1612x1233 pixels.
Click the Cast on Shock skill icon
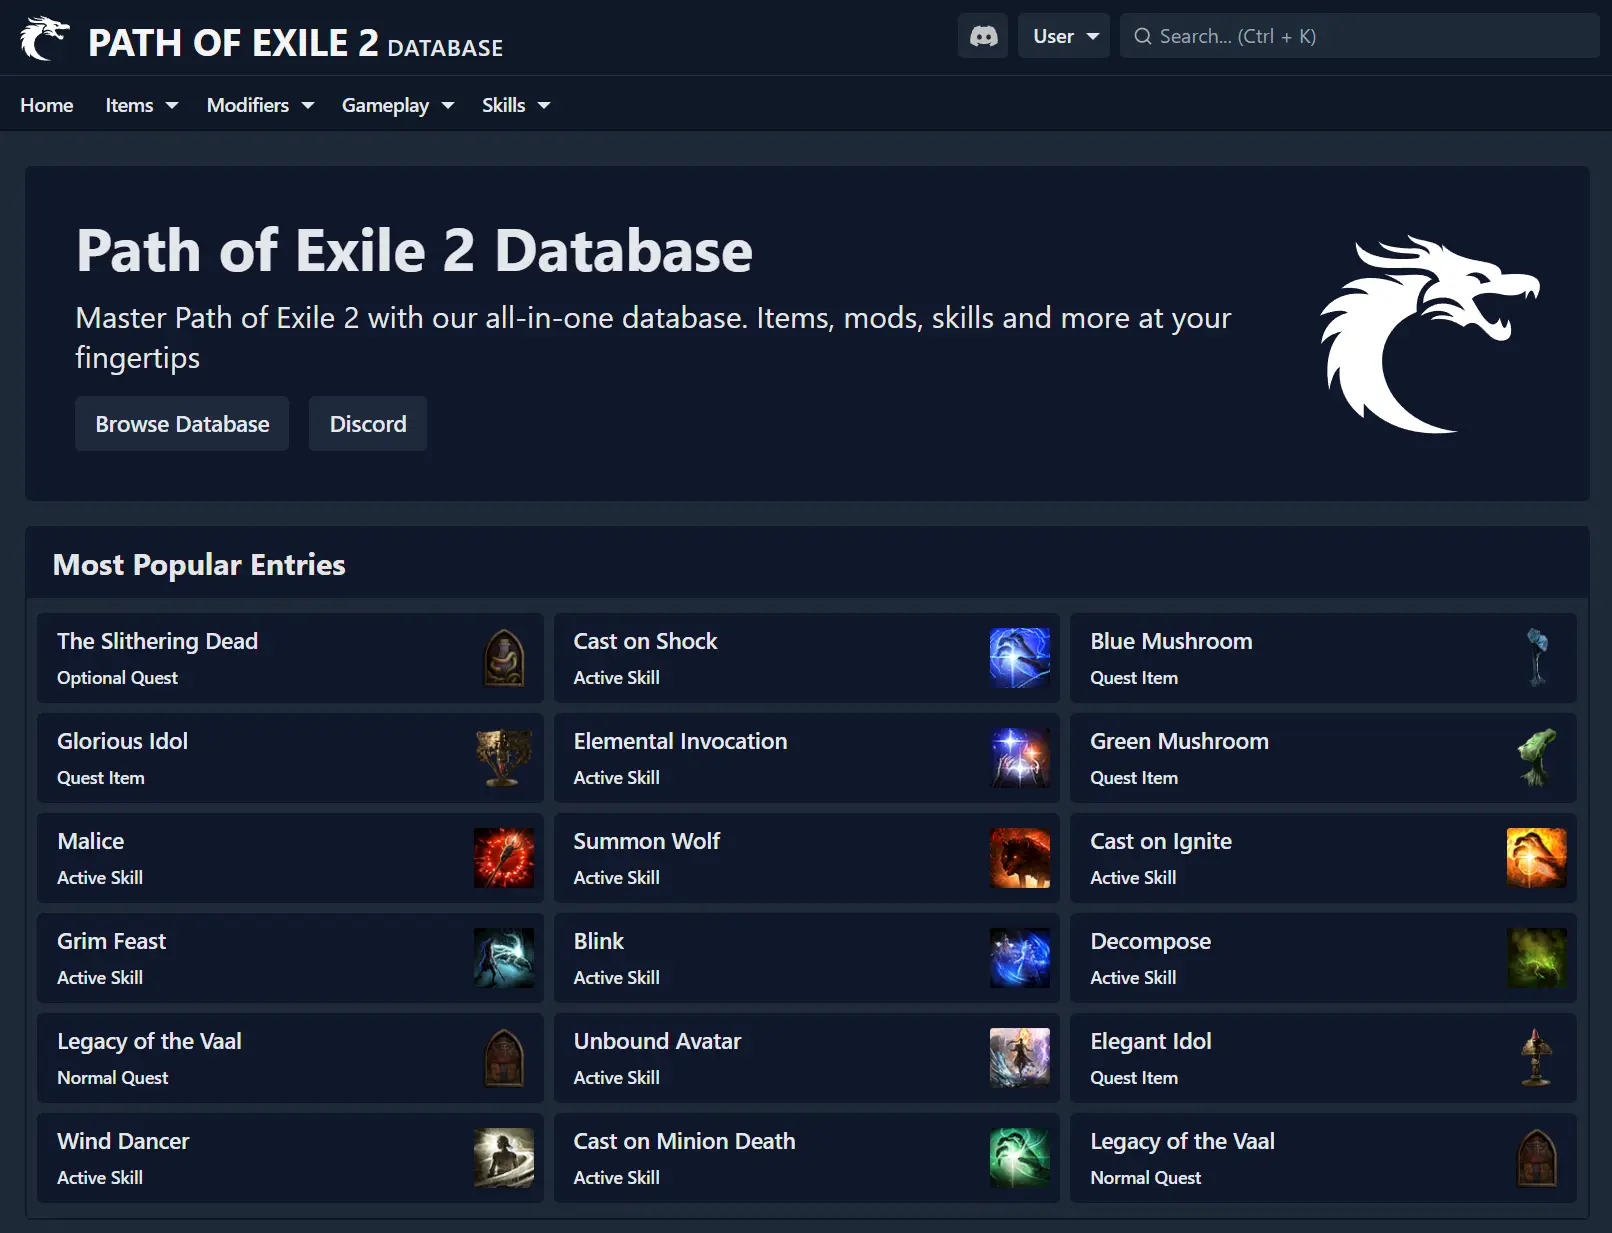[x=1019, y=658]
